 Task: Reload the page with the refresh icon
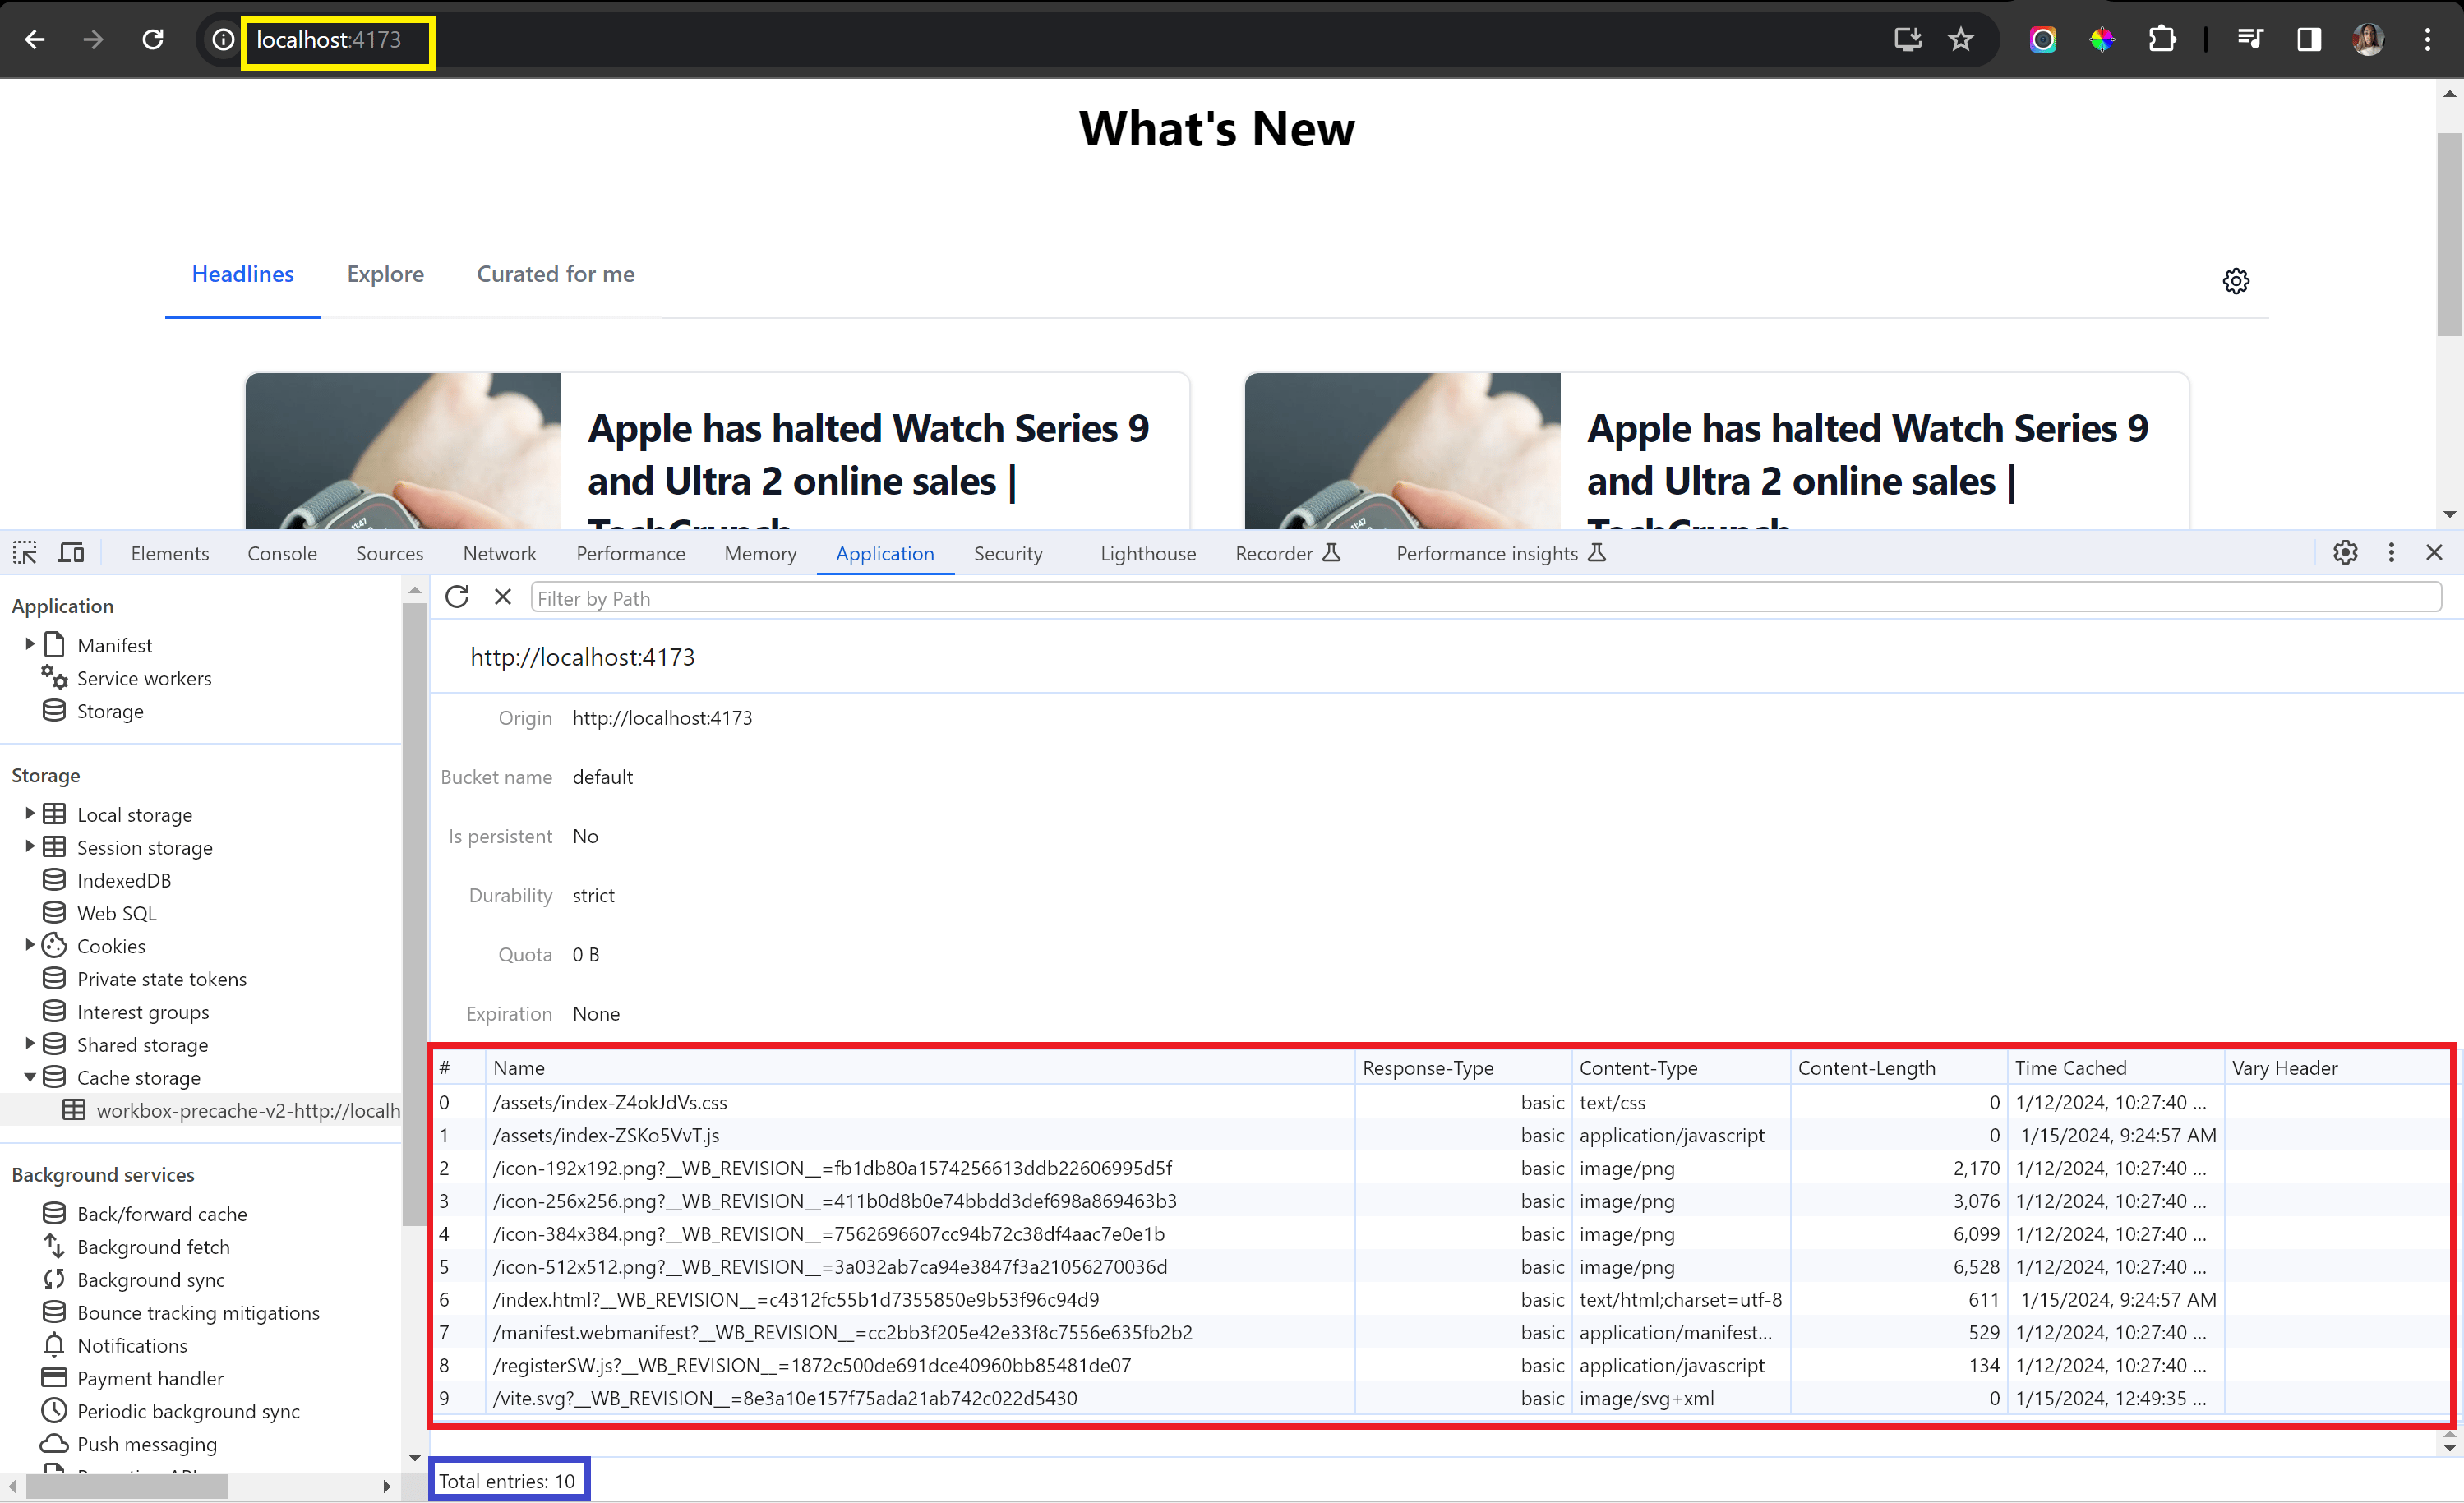tap(152, 40)
